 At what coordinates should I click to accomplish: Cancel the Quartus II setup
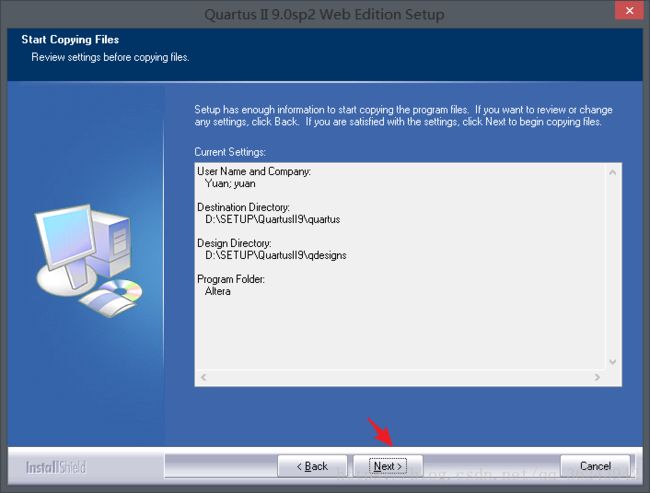[x=595, y=466]
